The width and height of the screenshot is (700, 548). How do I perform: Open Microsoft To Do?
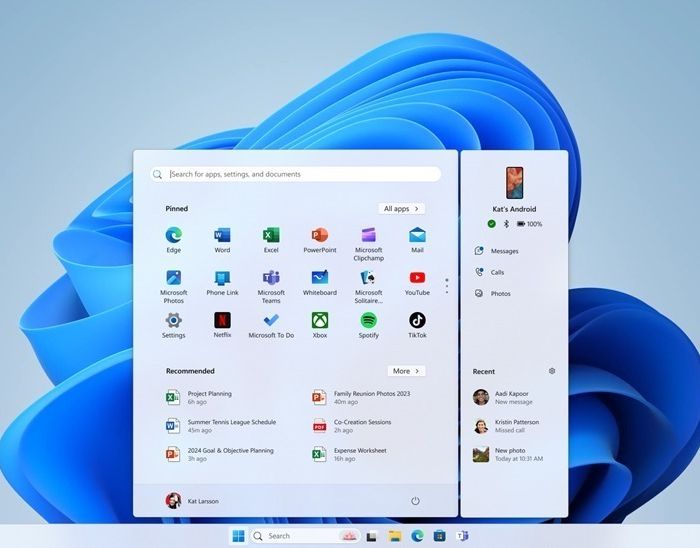pyautogui.click(x=271, y=325)
